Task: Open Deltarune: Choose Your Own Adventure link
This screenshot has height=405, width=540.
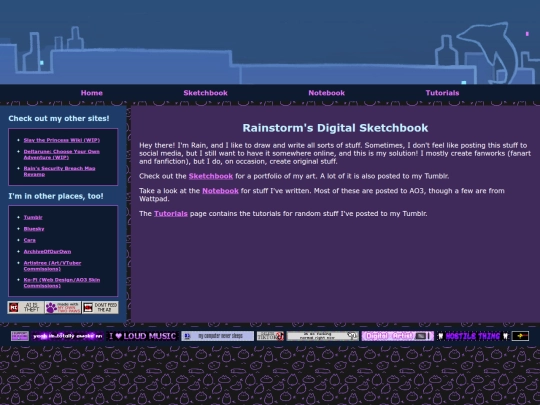Action: 61,154
